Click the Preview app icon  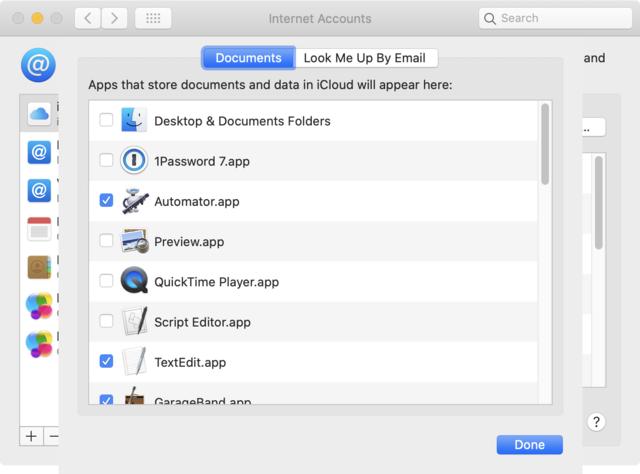tap(135, 241)
